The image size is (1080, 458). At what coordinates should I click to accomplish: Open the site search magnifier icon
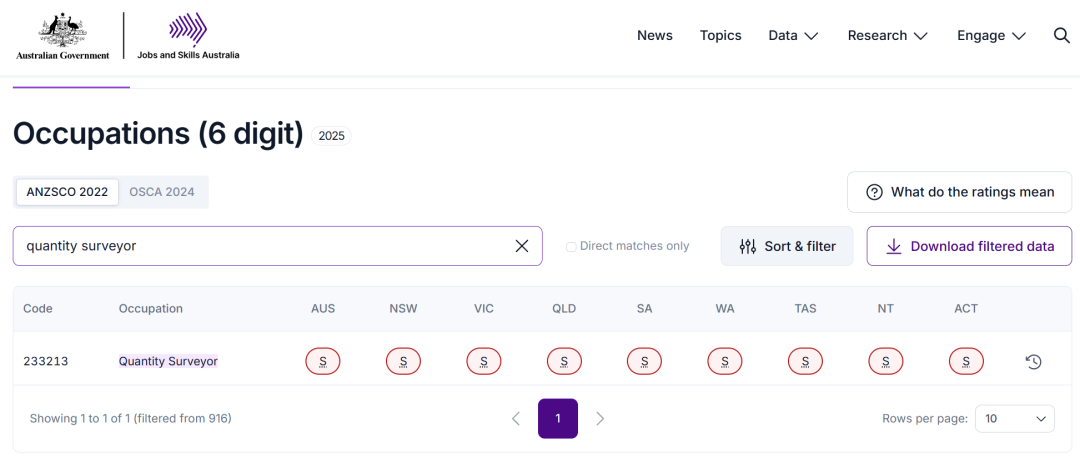point(1062,35)
